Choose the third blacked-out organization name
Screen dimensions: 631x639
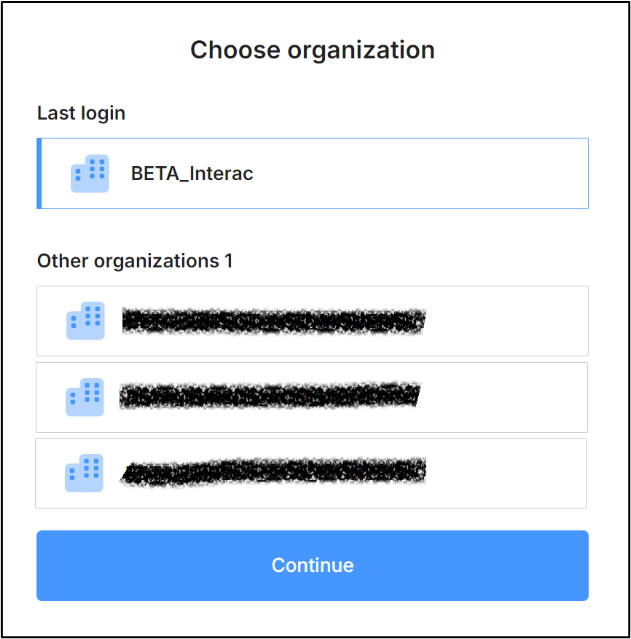click(x=273, y=472)
